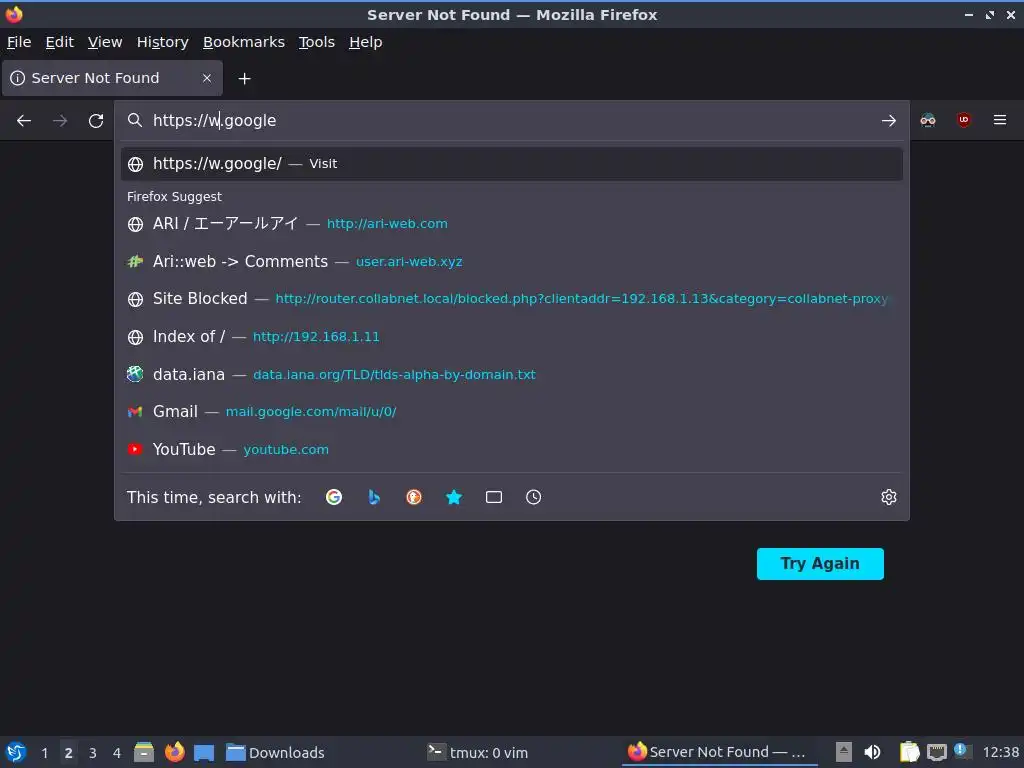The height and width of the screenshot is (768, 1024).
Task: Launch the file manager from the taskbar
Action: pos(144,752)
